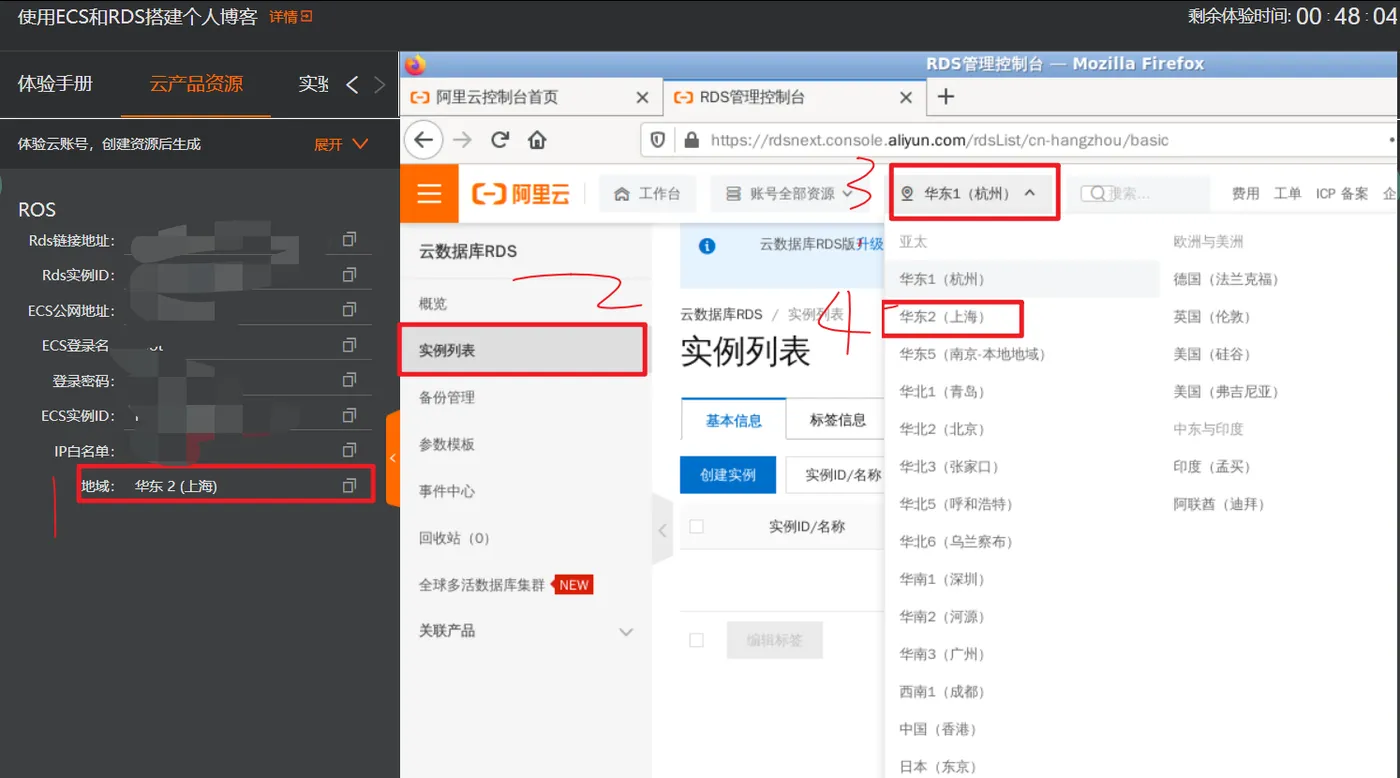1400x778 pixels.
Task: Click the shield tracking protection icon
Action: point(658,140)
